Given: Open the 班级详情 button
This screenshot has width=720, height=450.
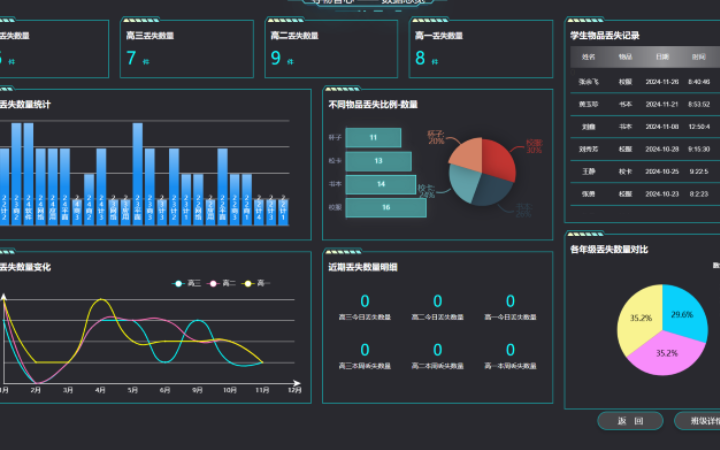Looking at the screenshot, I should pyautogui.click(x=700, y=421).
